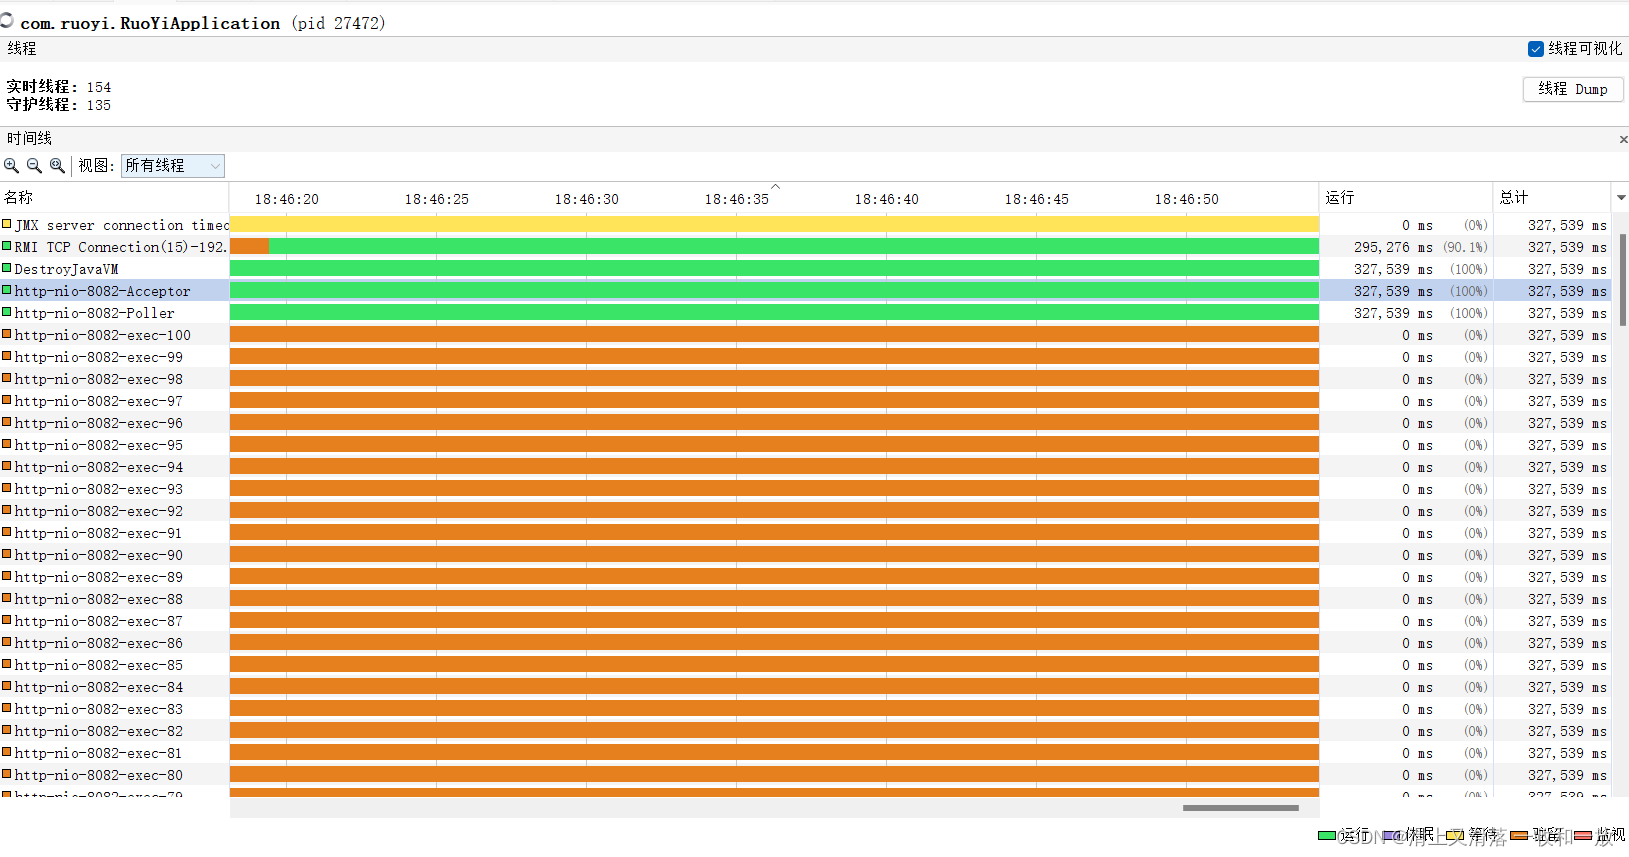The height and width of the screenshot is (857, 1629).
Task: Click the state icon beside DestroyJavaVM
Action: pyautogui.click(x=7, y=268)
